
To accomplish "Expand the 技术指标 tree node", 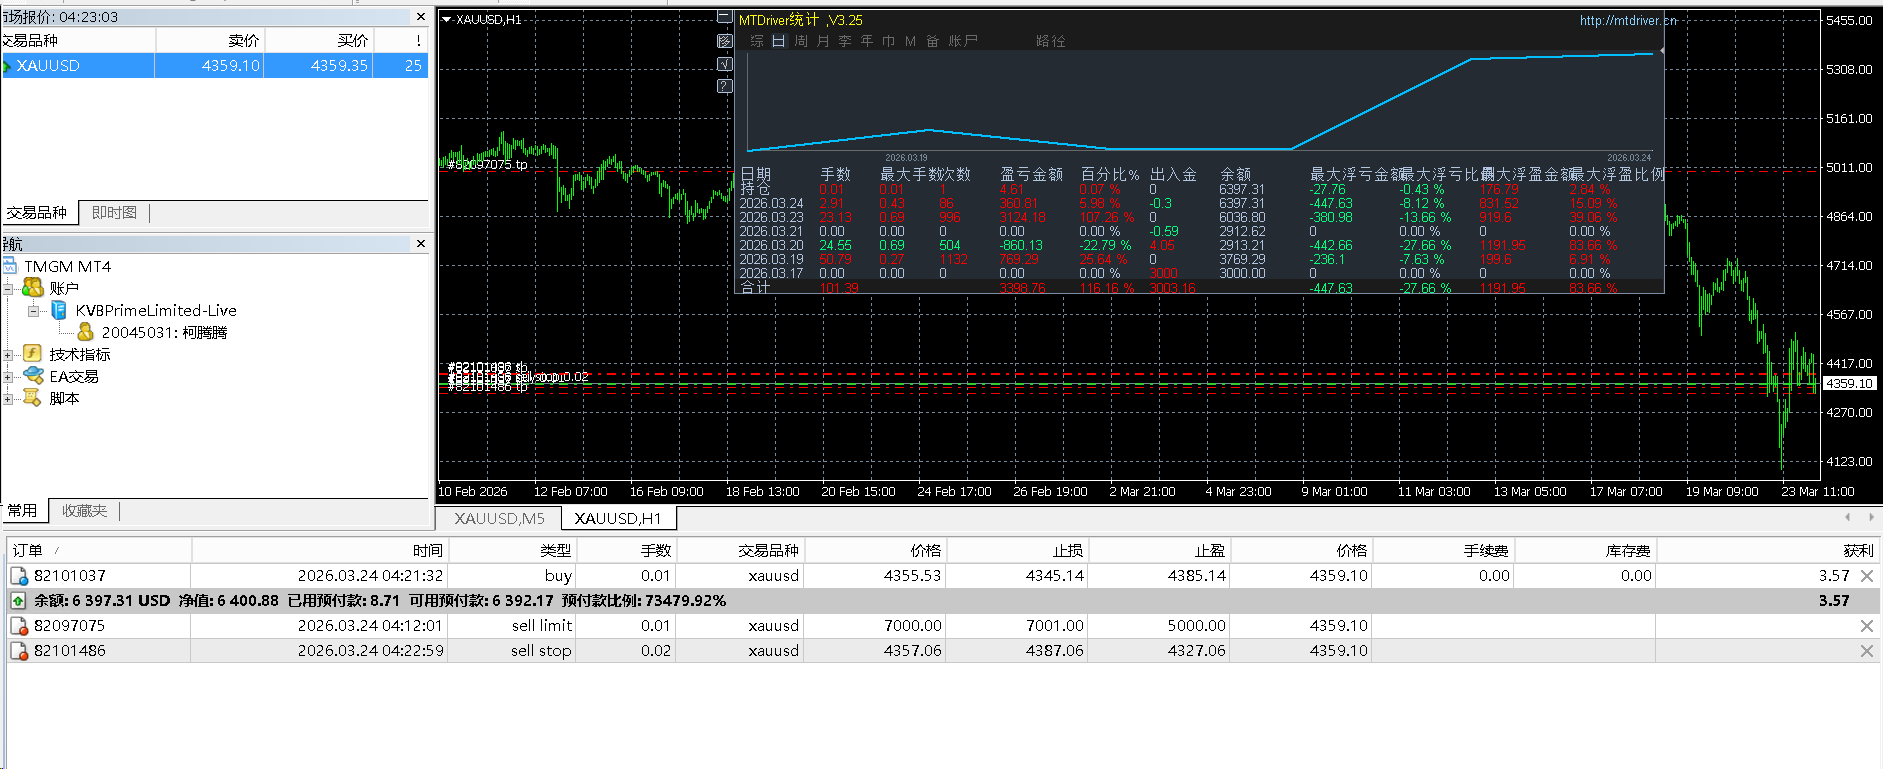I will [8, 355].
